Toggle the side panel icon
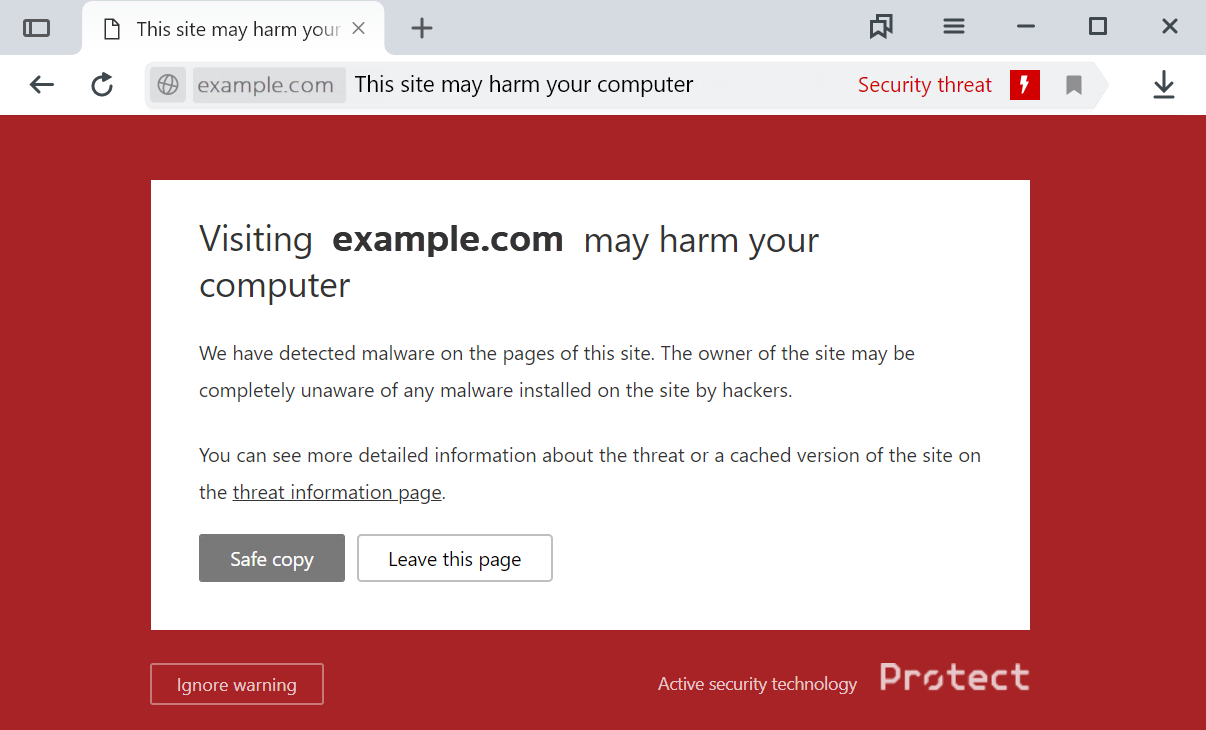Viewport: 1206px width, 730px height. pos(36,28)
